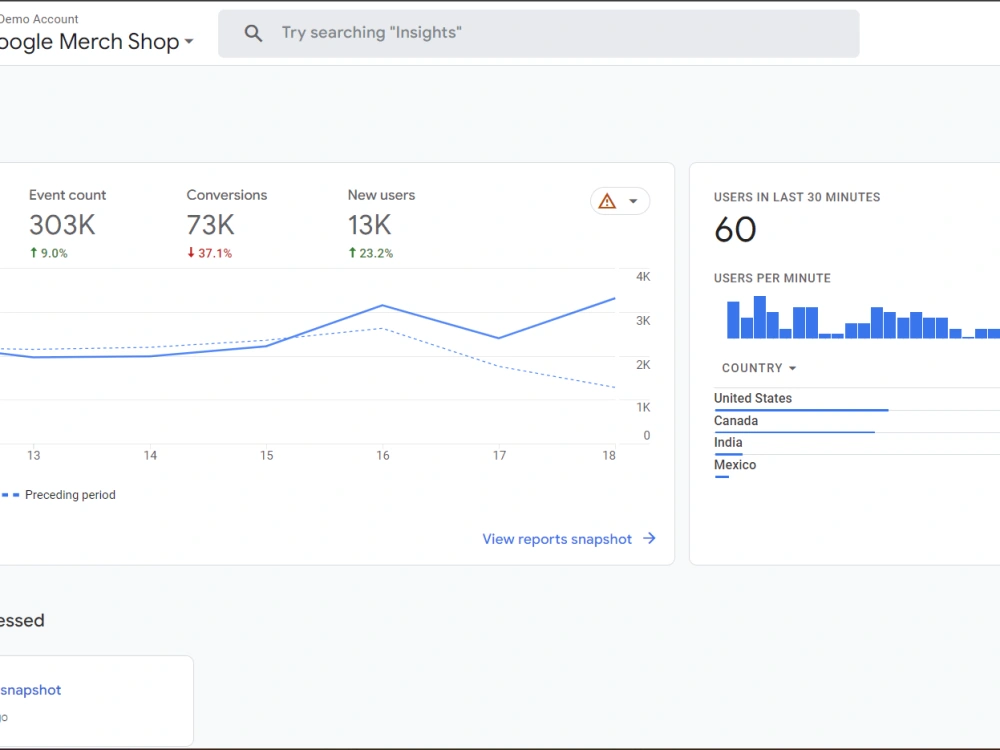Click the Canada country row
Image resolution: width=1000 pixels, height=750 pixels.
pyautogui.click(x=857, y=422)
